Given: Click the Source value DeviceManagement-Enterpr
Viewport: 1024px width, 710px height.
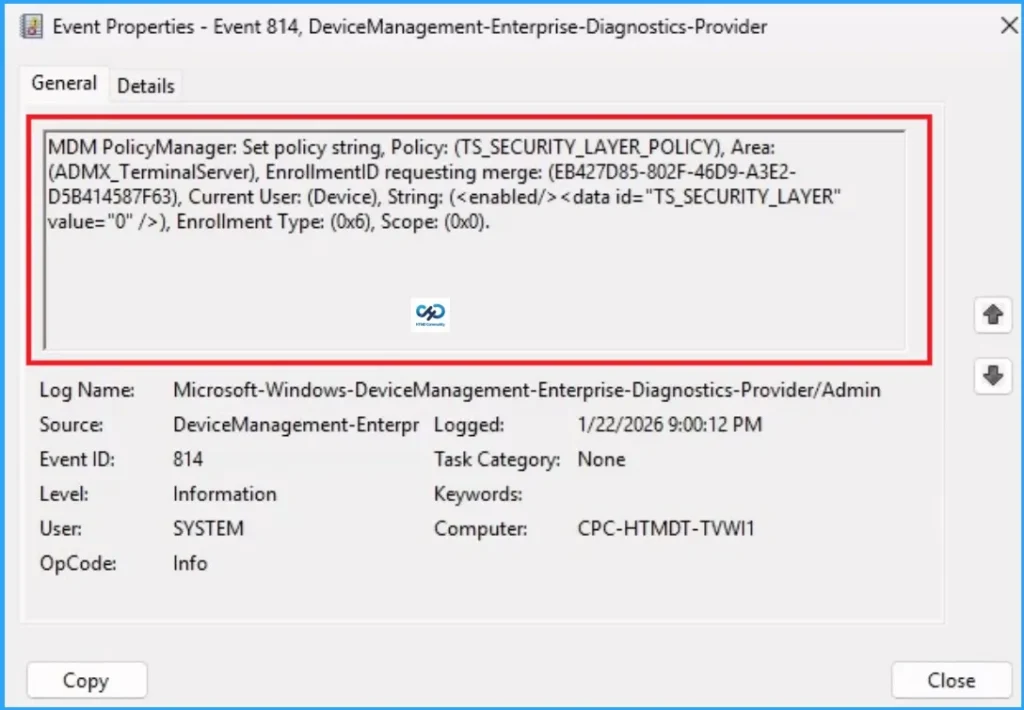Looking at the screenshot, I should (x=296, y=424).
